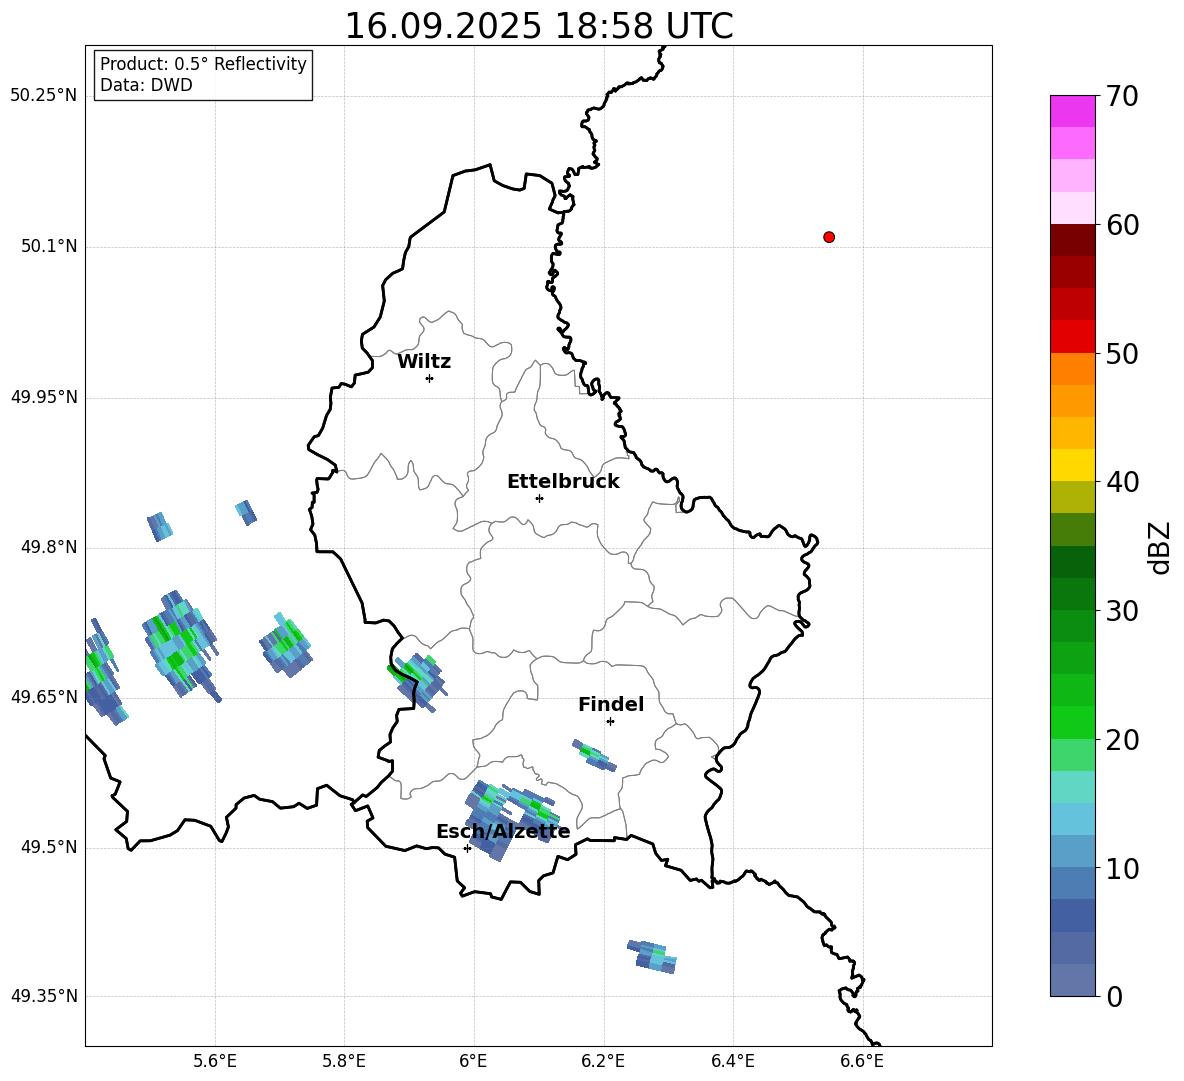
Task: Pick the bright red swatch above 50
Action: [1072, 337]
